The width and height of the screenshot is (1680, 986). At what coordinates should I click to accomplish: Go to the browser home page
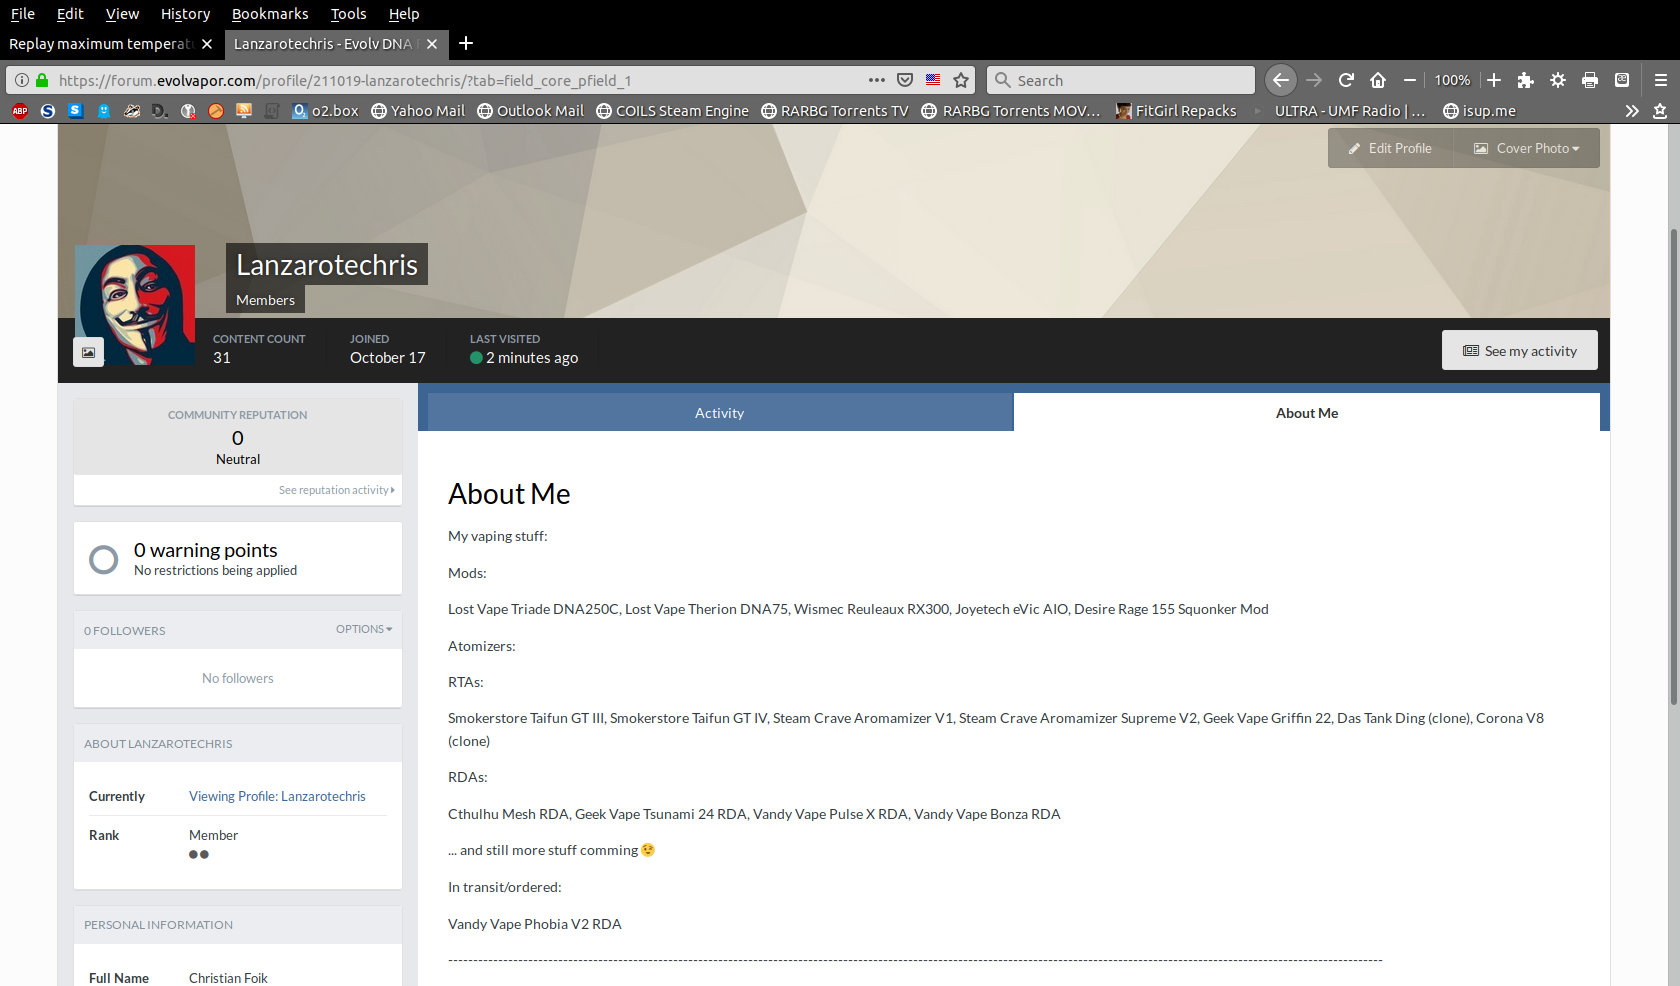[1378, 80]
